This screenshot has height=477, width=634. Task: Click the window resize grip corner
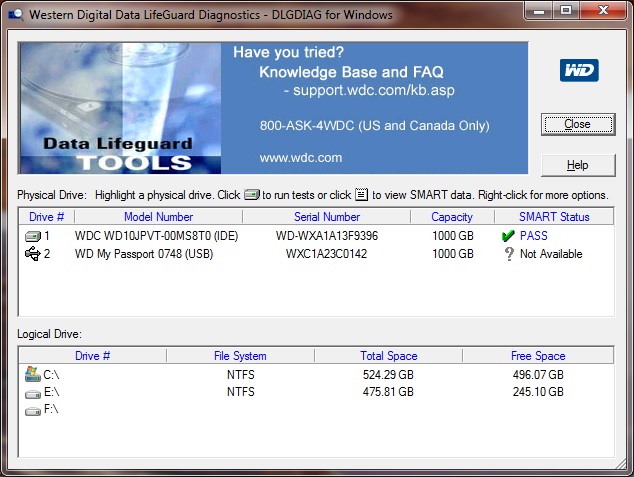[x=621, y=465]
